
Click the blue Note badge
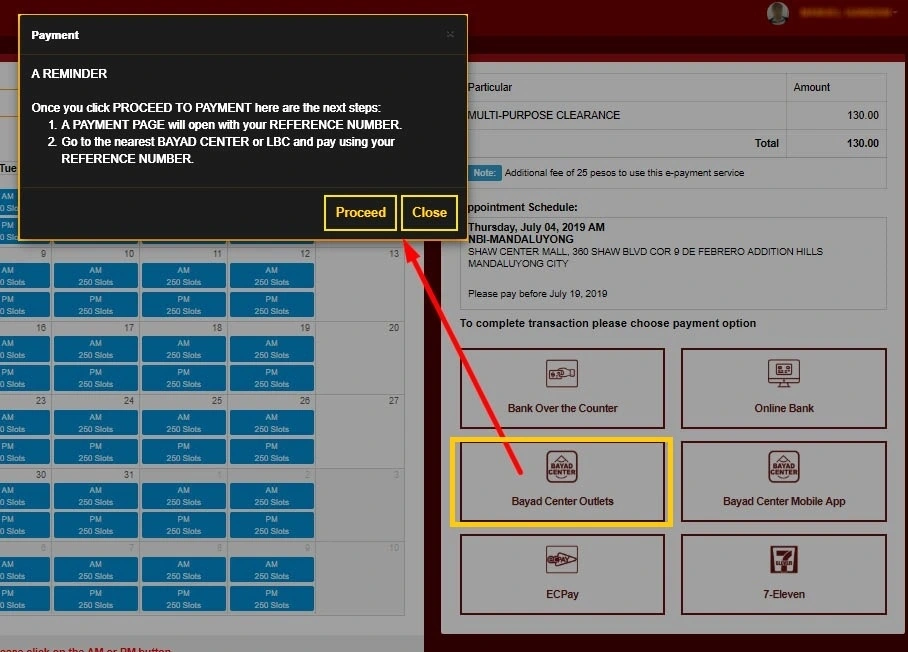[x=484, y=173]
